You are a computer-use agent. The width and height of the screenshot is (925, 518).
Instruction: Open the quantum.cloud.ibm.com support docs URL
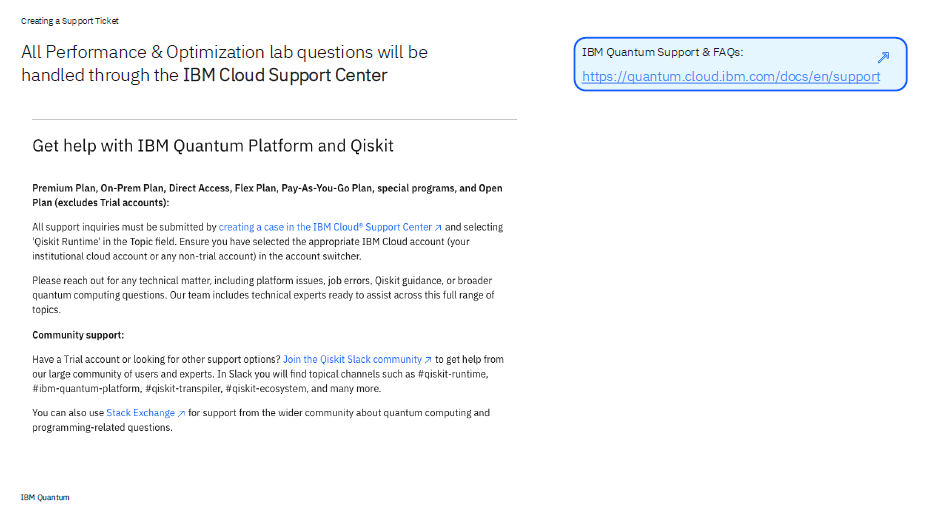point(730,76)
